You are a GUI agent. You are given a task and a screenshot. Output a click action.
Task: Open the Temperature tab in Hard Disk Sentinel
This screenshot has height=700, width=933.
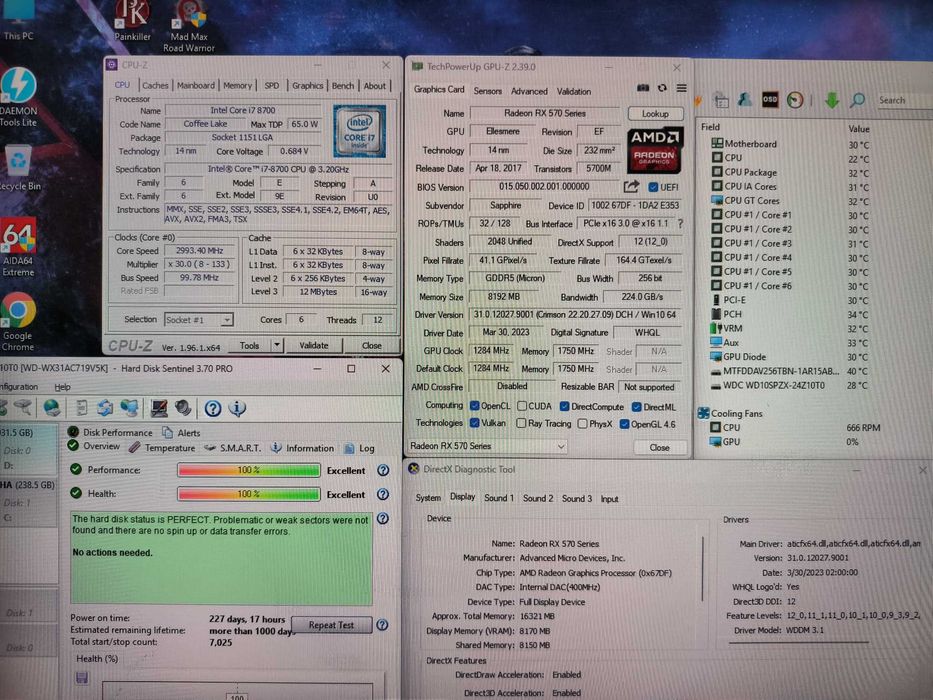point(162,448)
